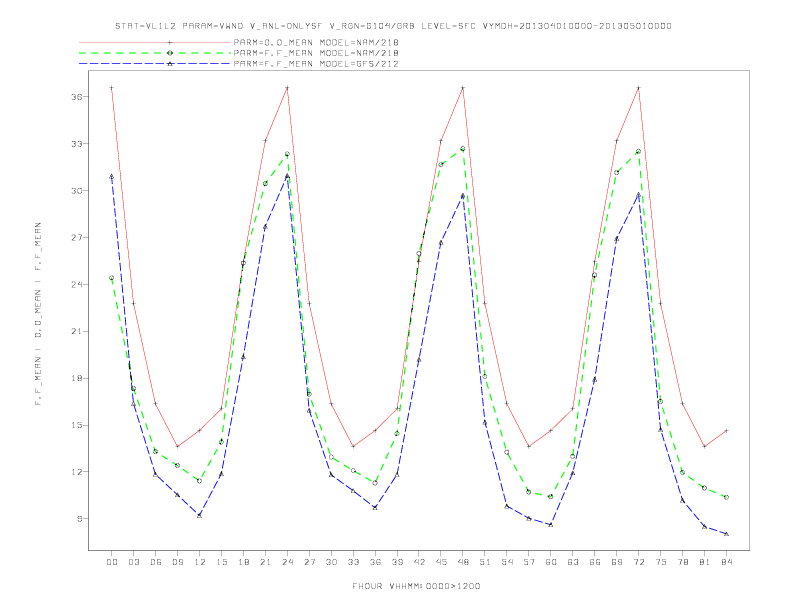Click red plus data point at hour 84
Image resolution: width=792 pixels, height=612 pixels.
[726, 431]
